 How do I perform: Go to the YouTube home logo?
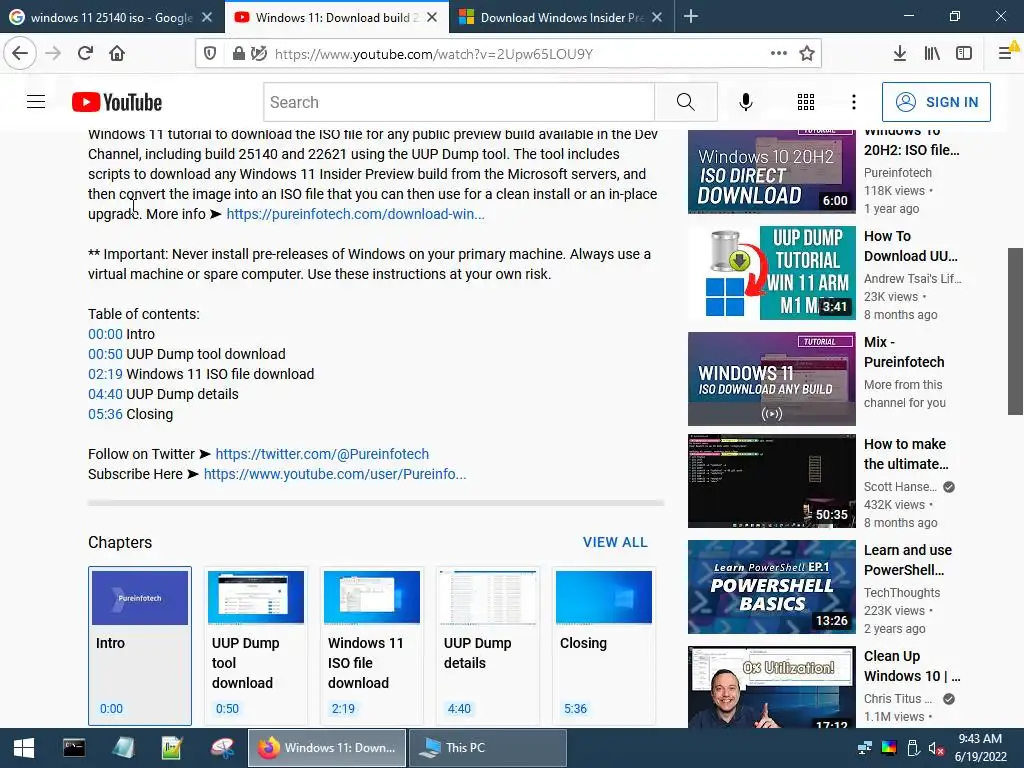[x=117, y=102]
